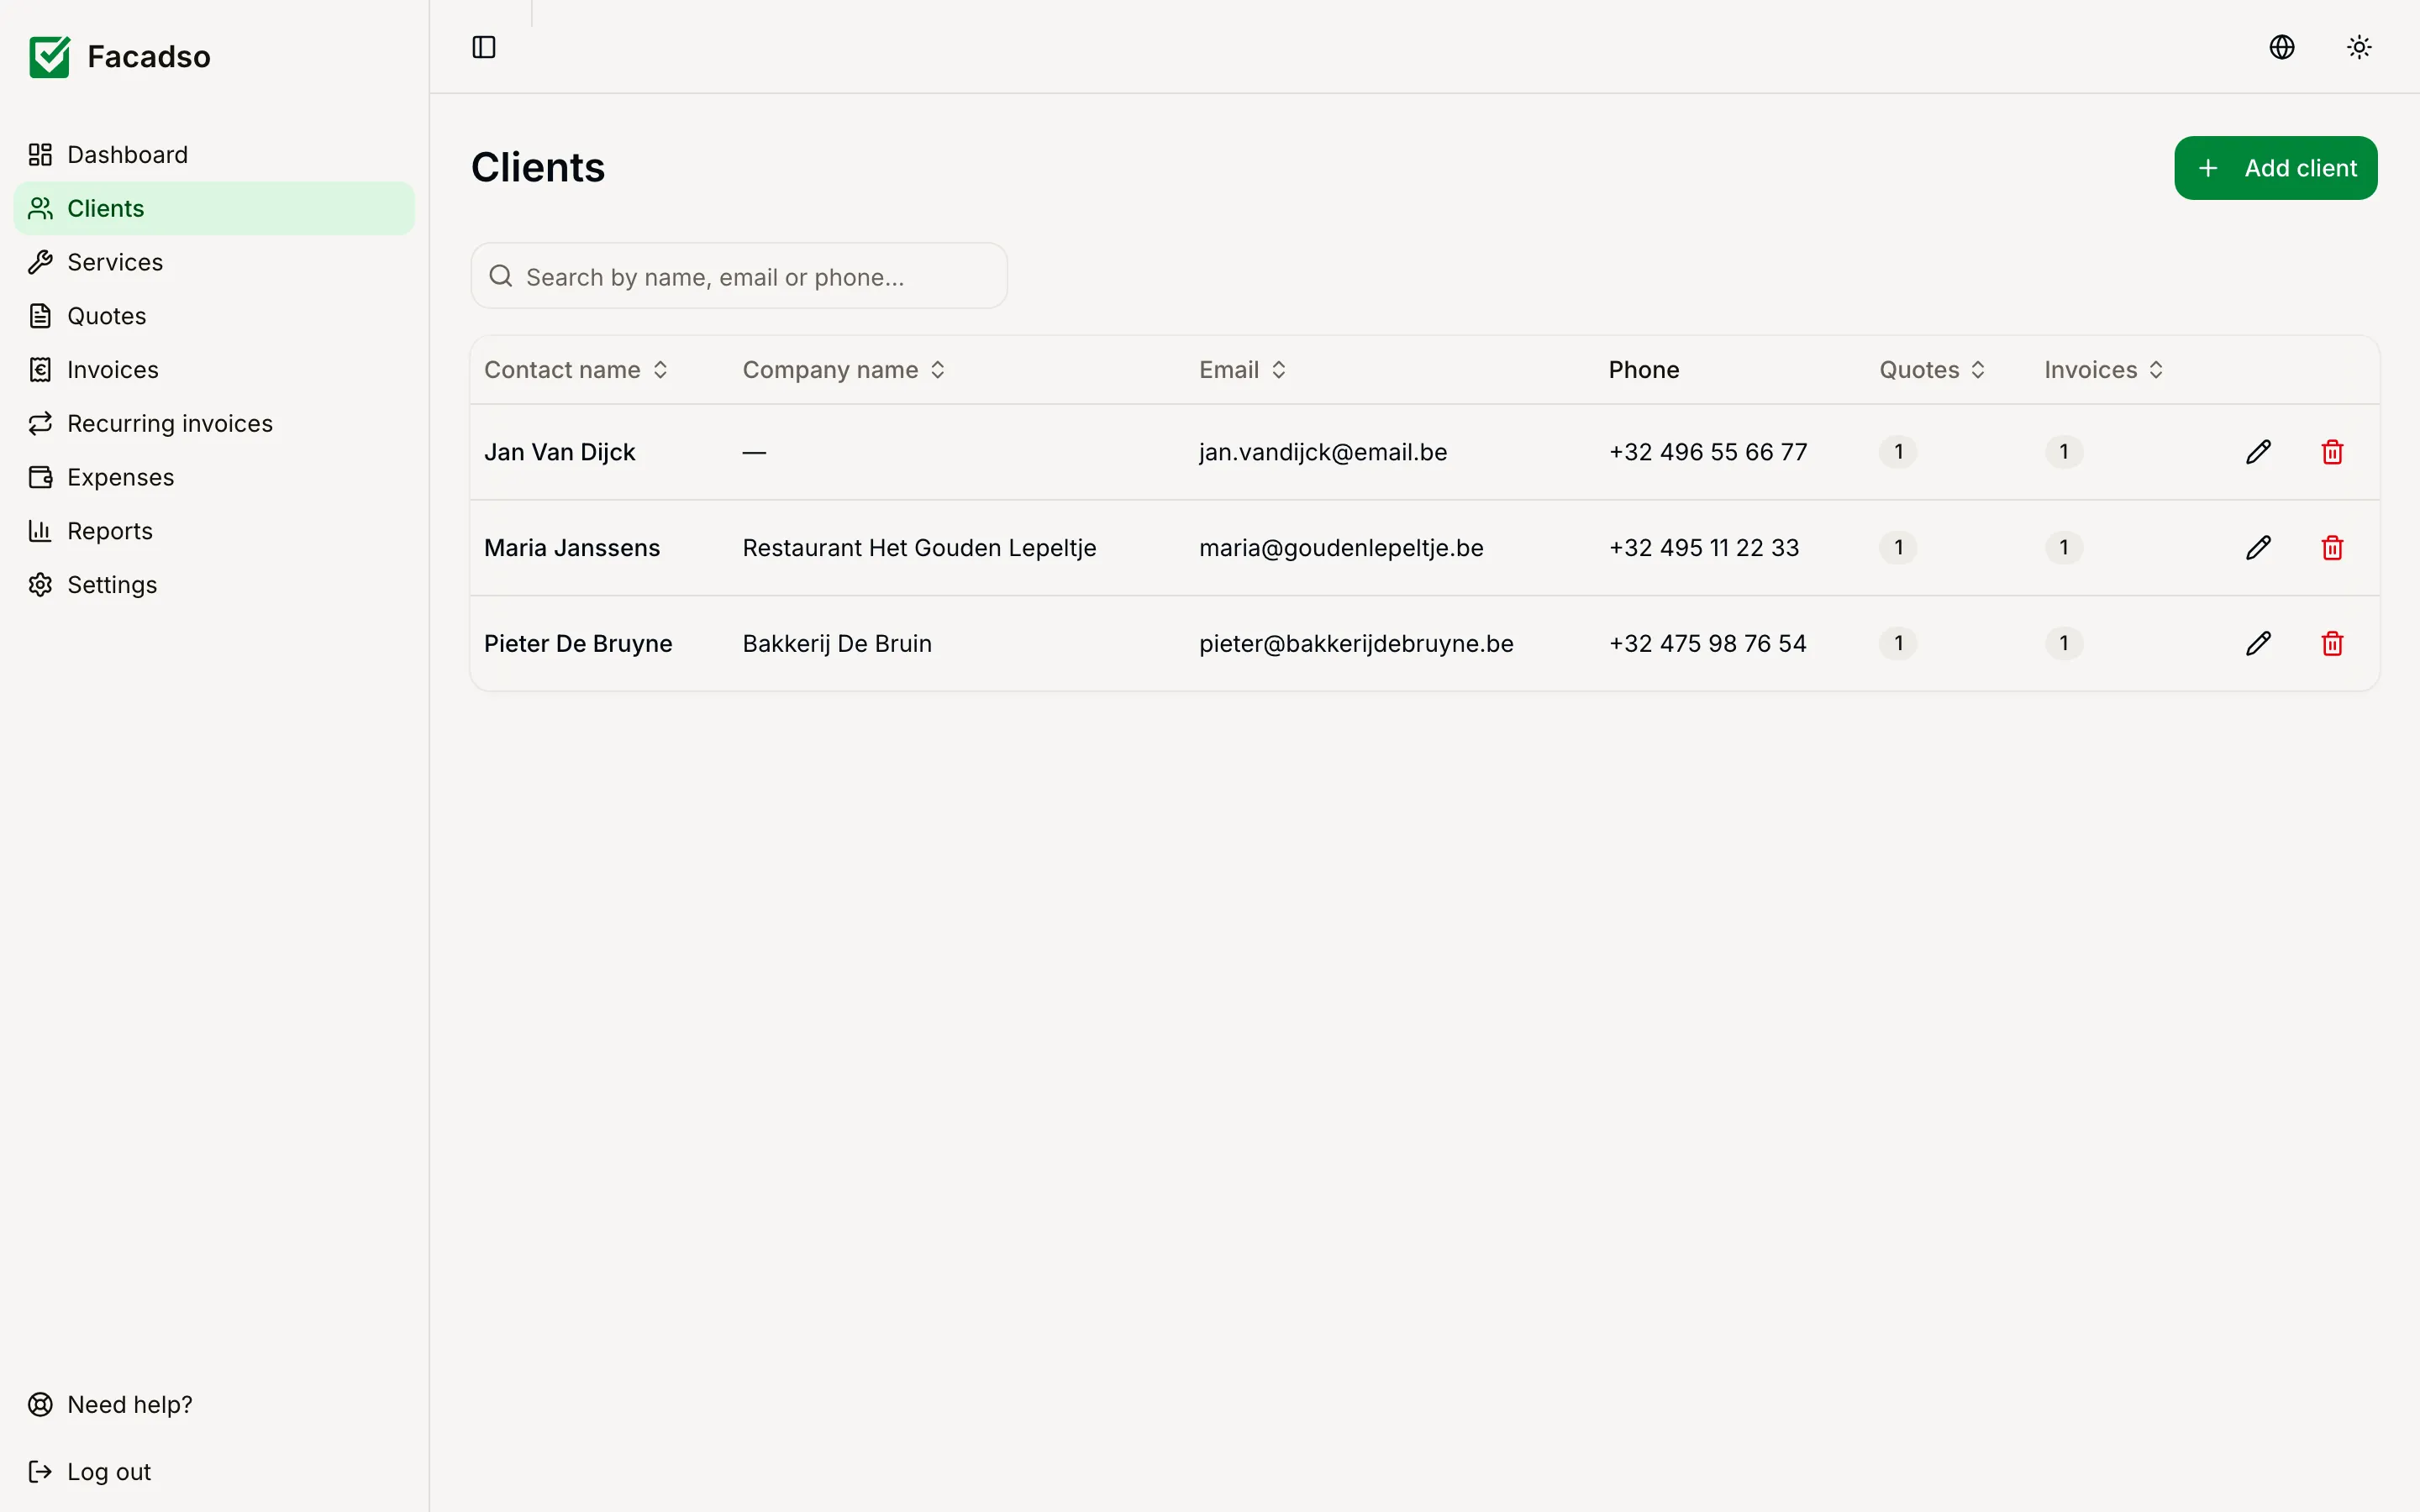
Task: Click Pieter De Bruyne quotes count badge
Action: pyautogui.click(x=1898, y=643)
